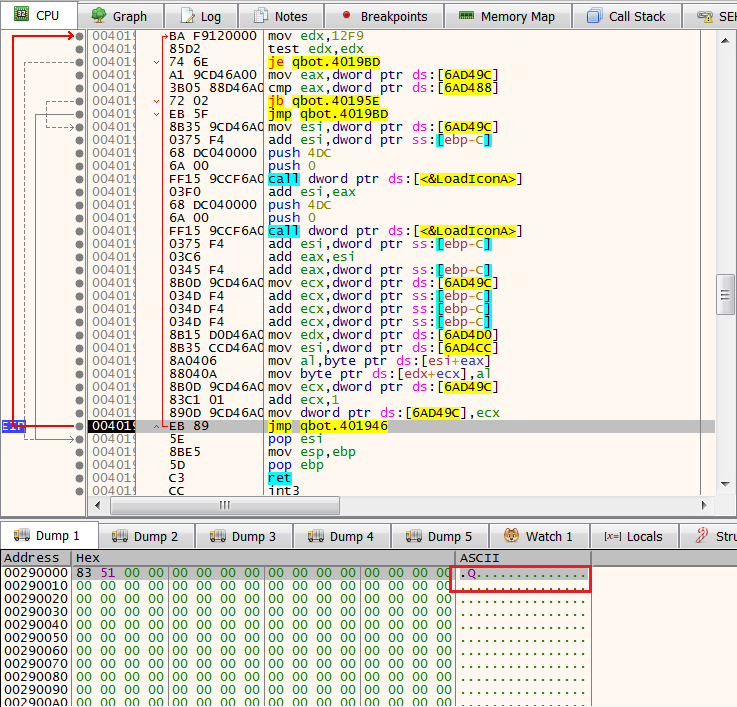Click the Hex column header in dump
Image resolution: width=737 pixels, height=707 pixels.
tap(263, 558)
